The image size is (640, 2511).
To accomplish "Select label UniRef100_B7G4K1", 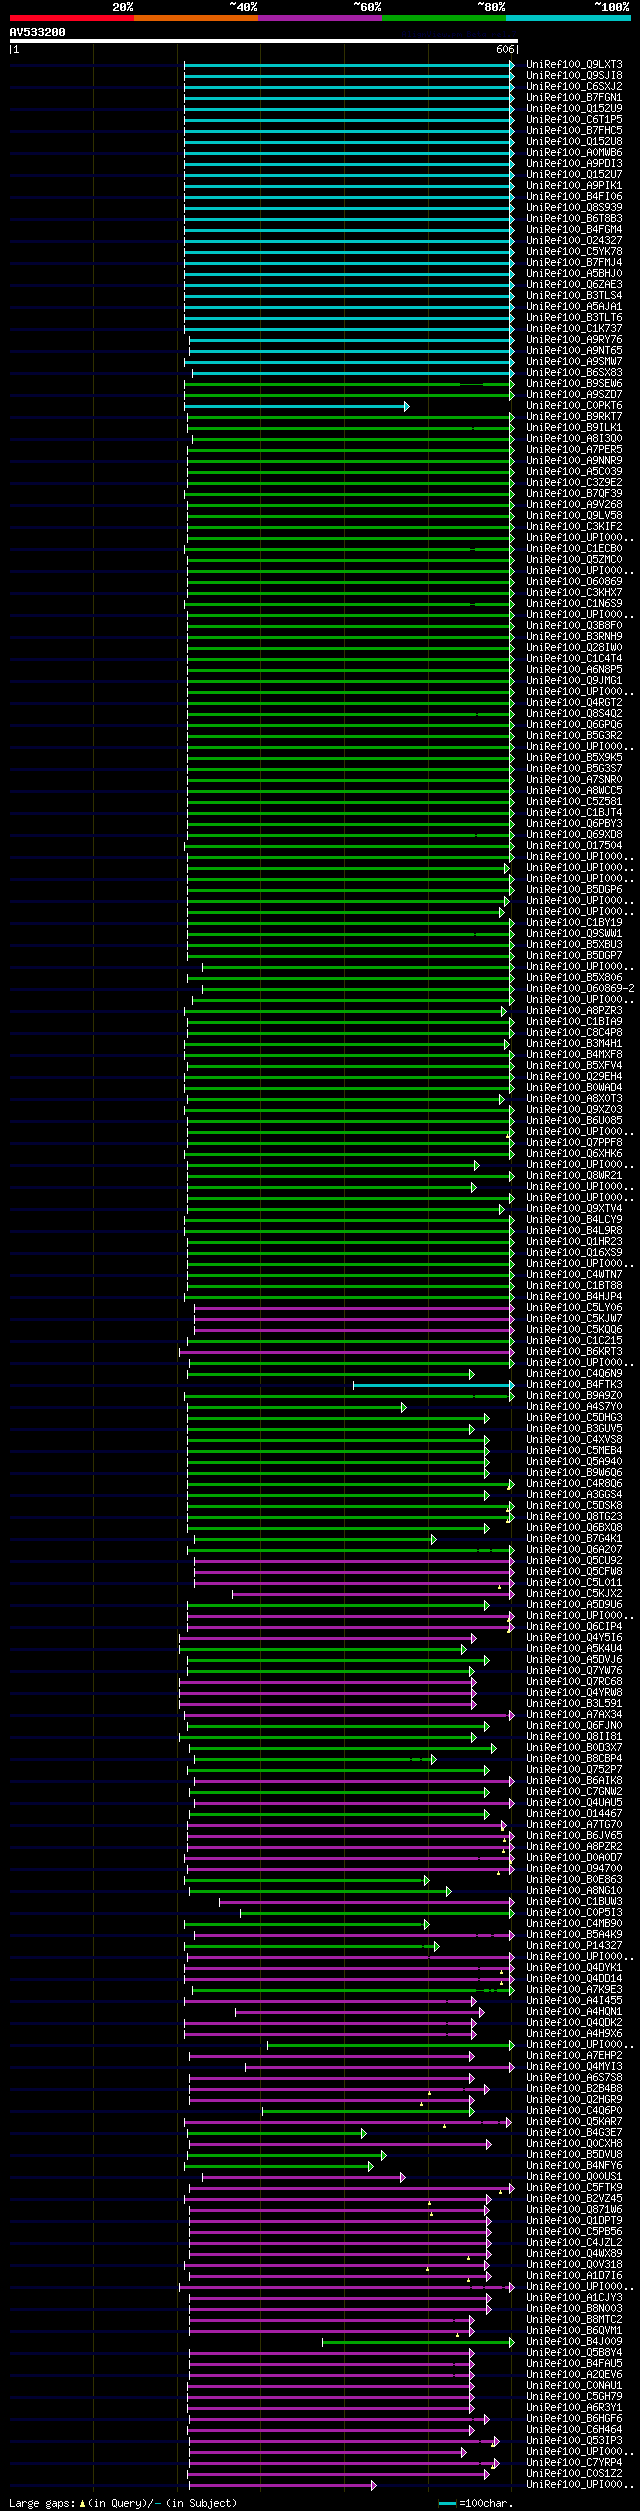I will click(574, 1539).
